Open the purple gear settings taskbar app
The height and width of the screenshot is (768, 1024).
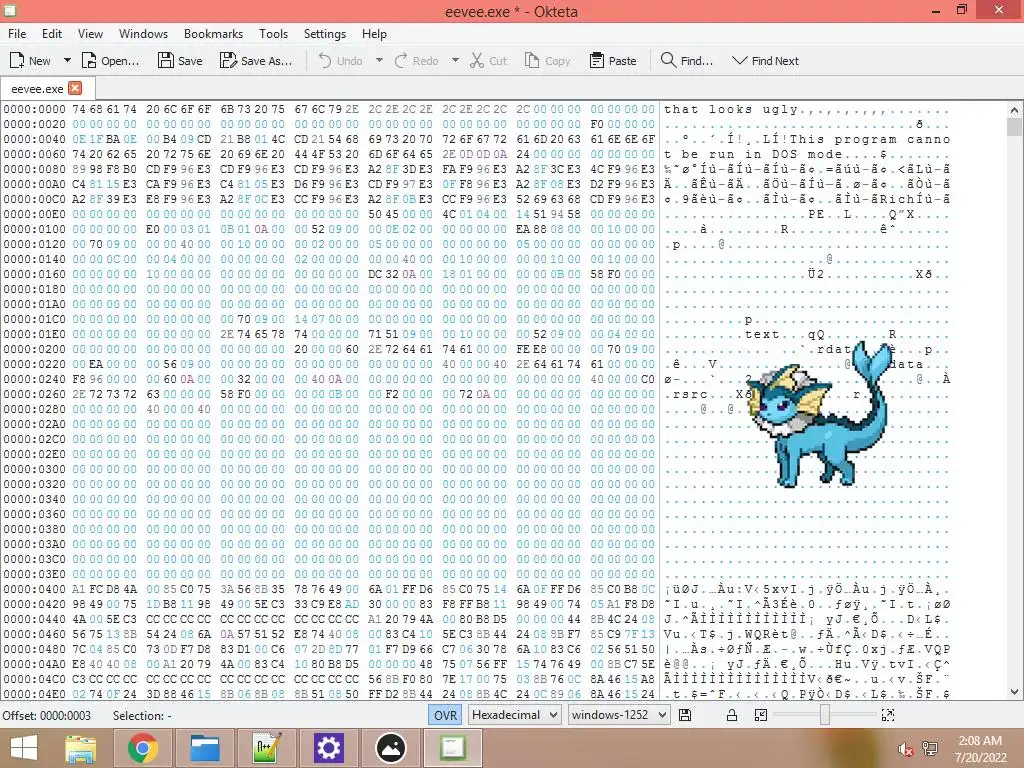coord(328,748)
